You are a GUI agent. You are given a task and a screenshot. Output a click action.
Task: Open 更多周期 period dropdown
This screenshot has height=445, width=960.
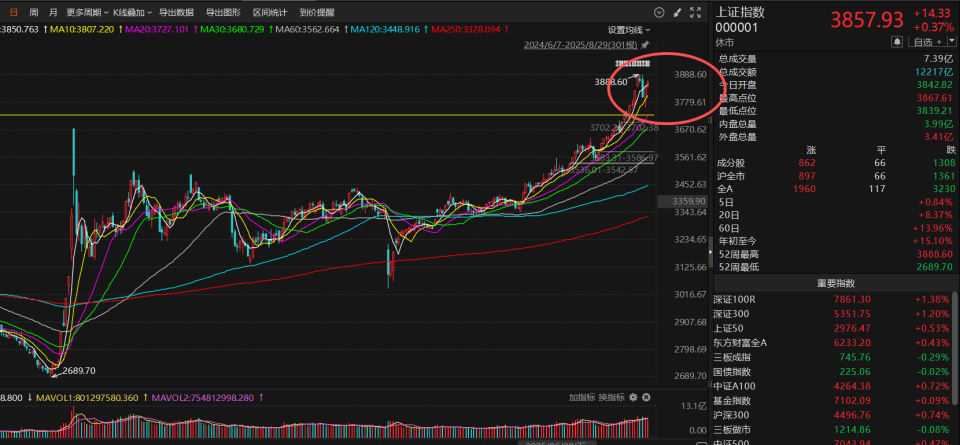click(87, 12)
